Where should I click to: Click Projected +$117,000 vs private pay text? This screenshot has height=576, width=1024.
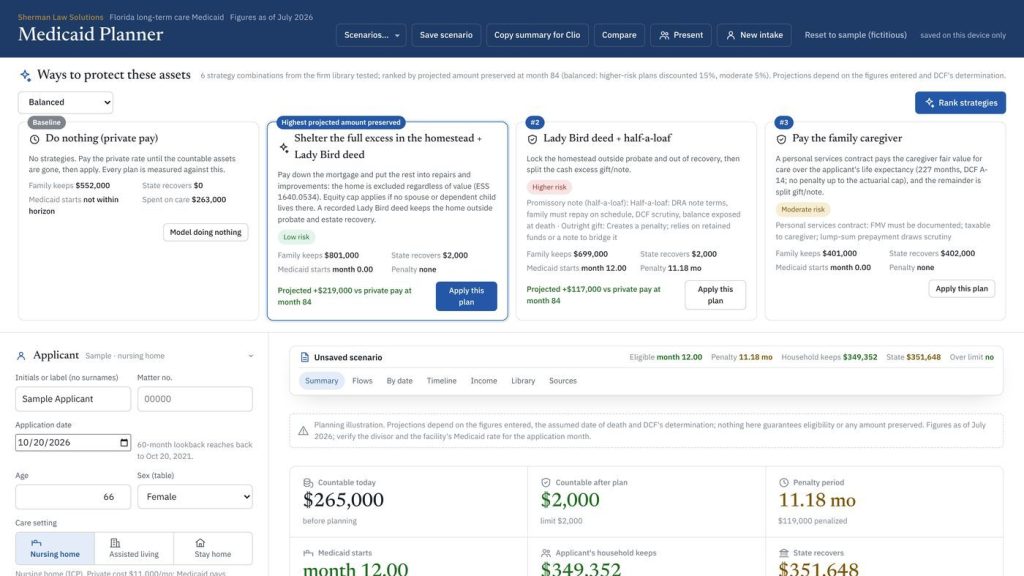[x=593, y=295]
